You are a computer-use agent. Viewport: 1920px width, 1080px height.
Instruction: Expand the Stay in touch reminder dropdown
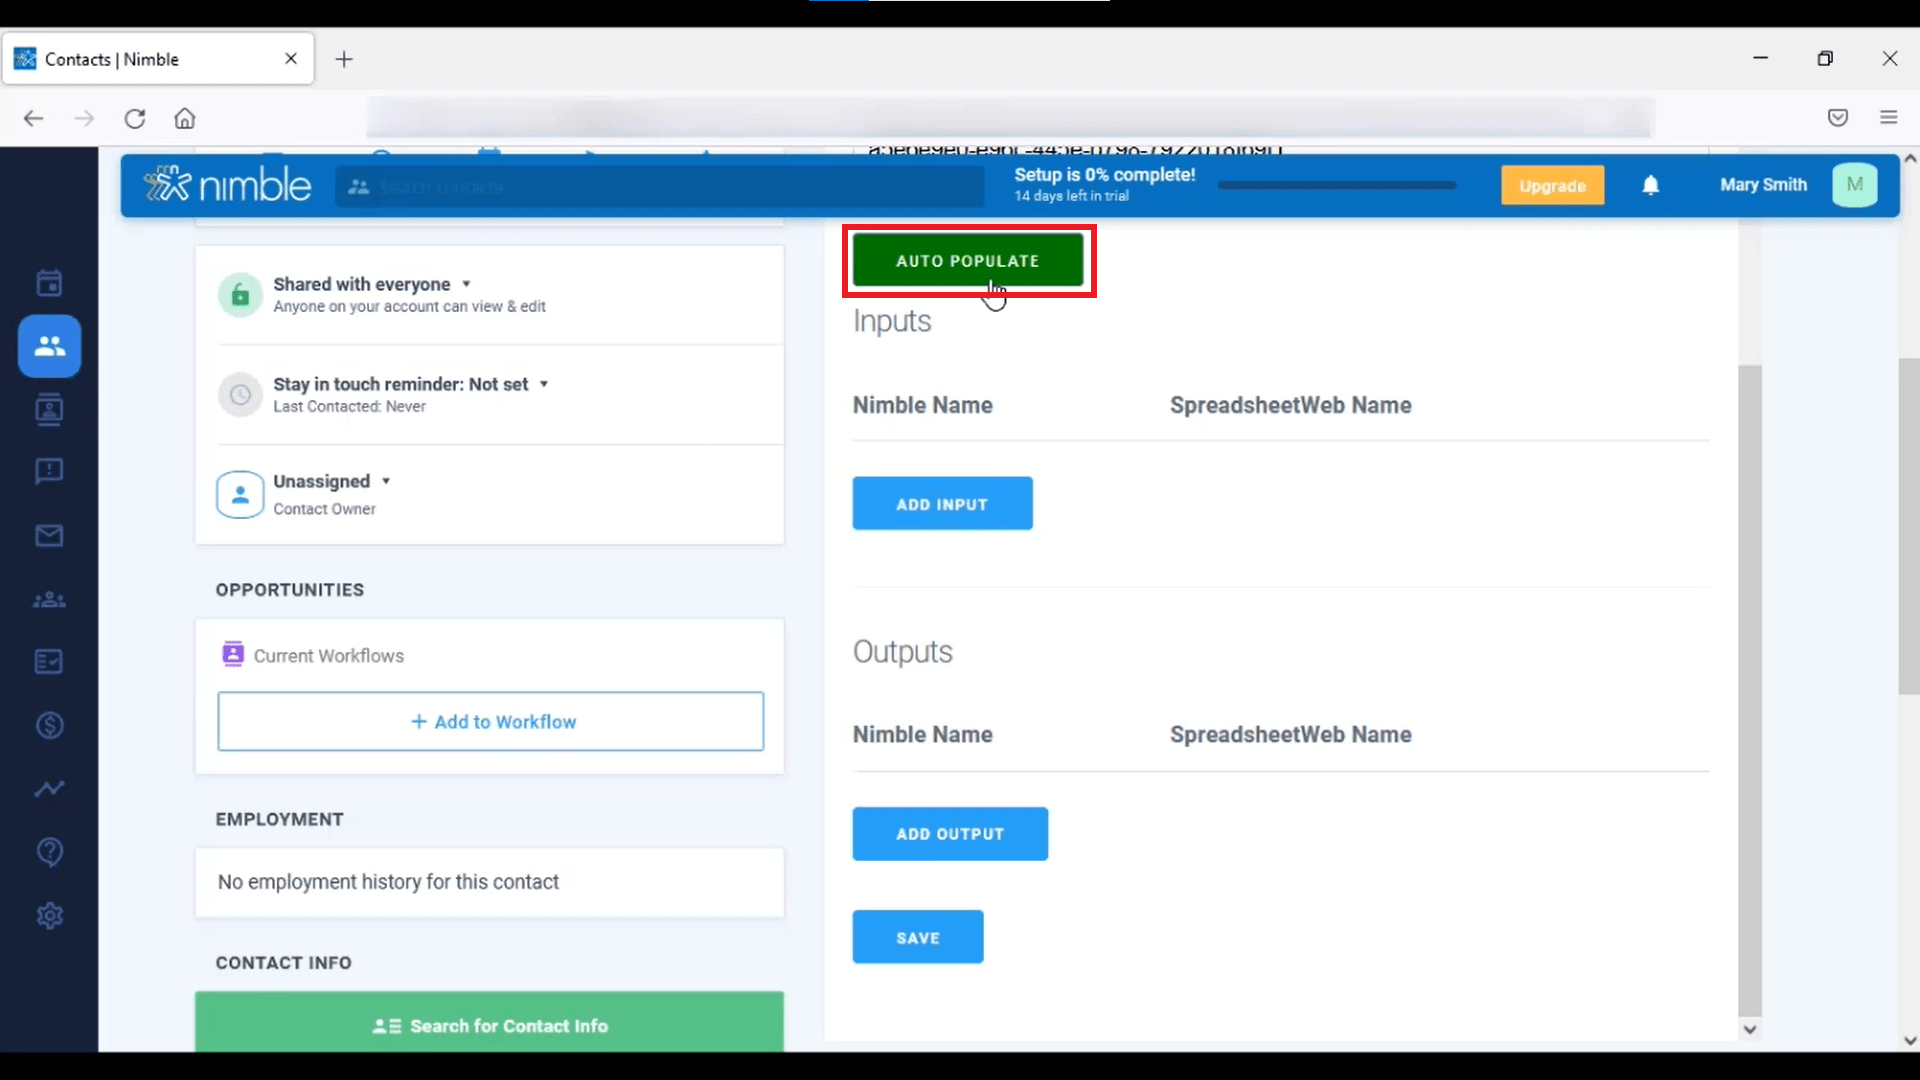544,384
